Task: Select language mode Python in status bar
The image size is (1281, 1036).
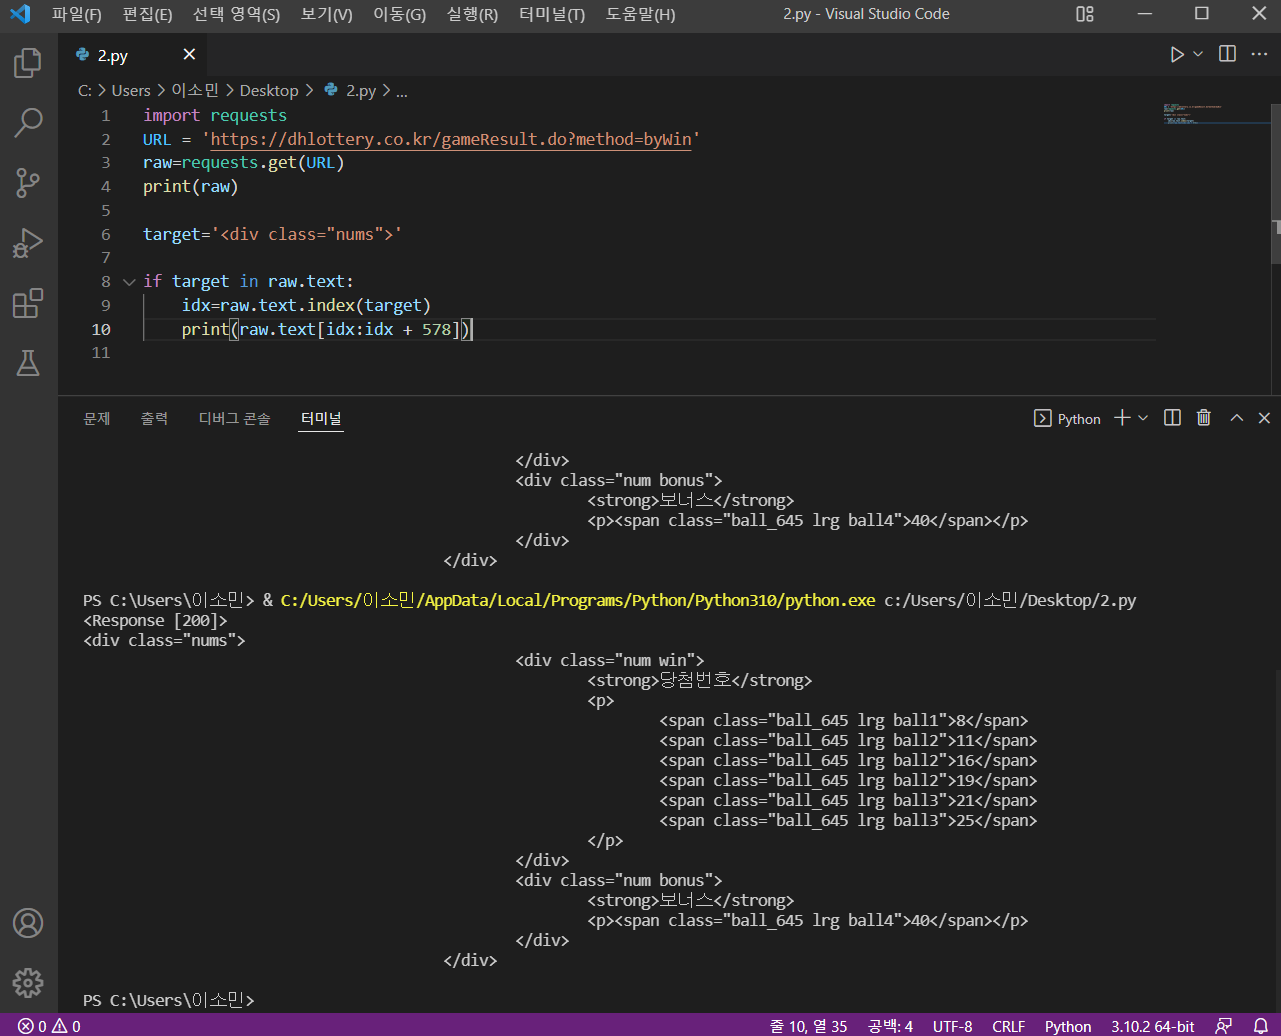Action: (1068, 1026)
